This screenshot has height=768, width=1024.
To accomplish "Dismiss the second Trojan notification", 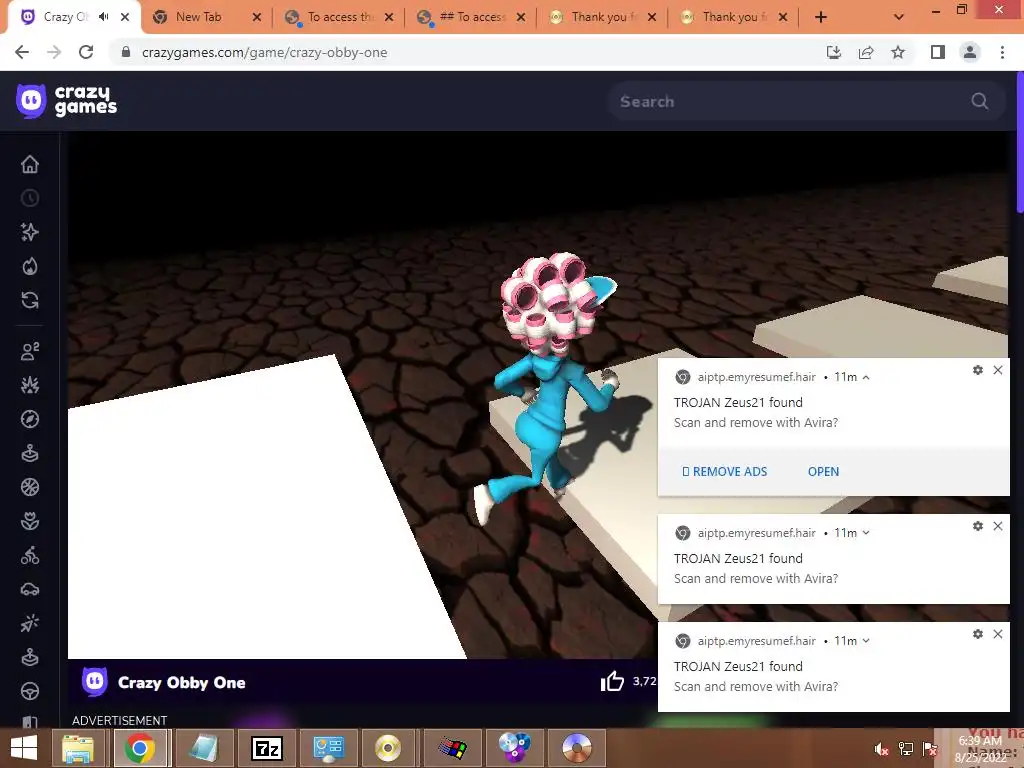I will tap(998, 526).
